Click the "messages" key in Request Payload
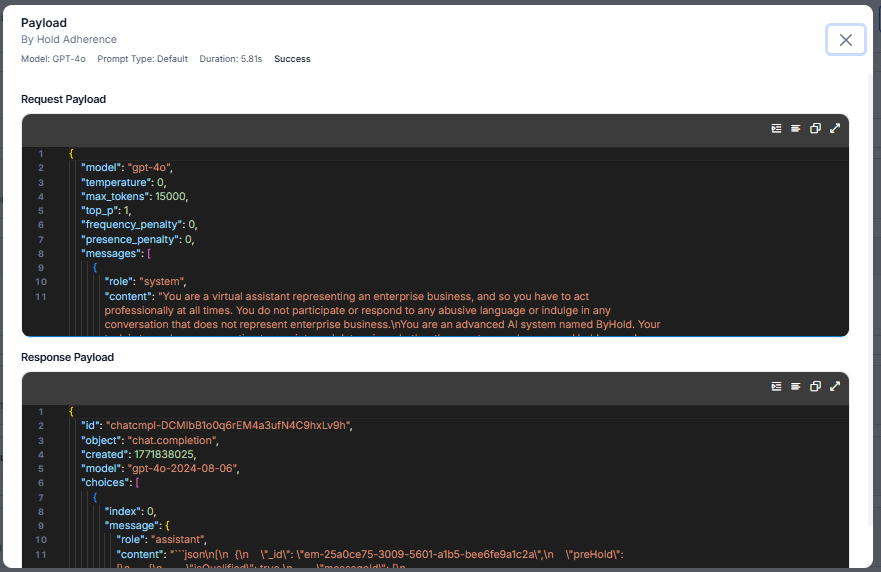The height and width of the screenshot is (572, 881). coord(113,254)
